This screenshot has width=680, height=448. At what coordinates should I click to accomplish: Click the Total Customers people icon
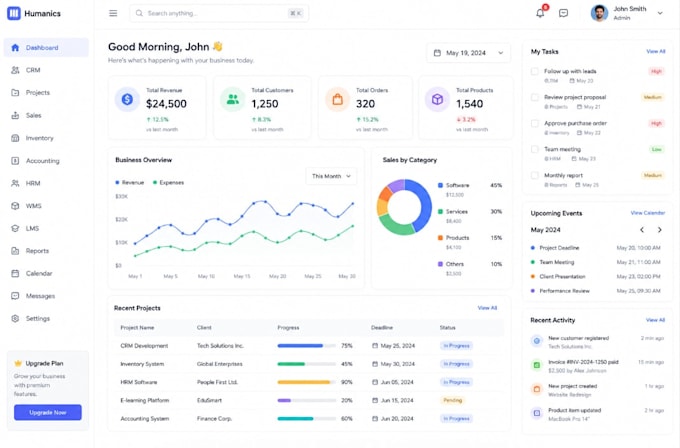[232, 99]
